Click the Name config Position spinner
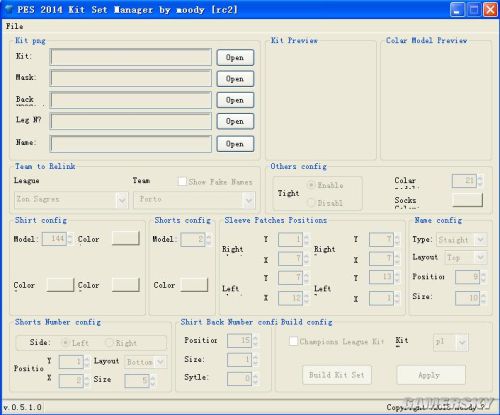The height and width of the screenshot is (415, 500). [470, 277]
